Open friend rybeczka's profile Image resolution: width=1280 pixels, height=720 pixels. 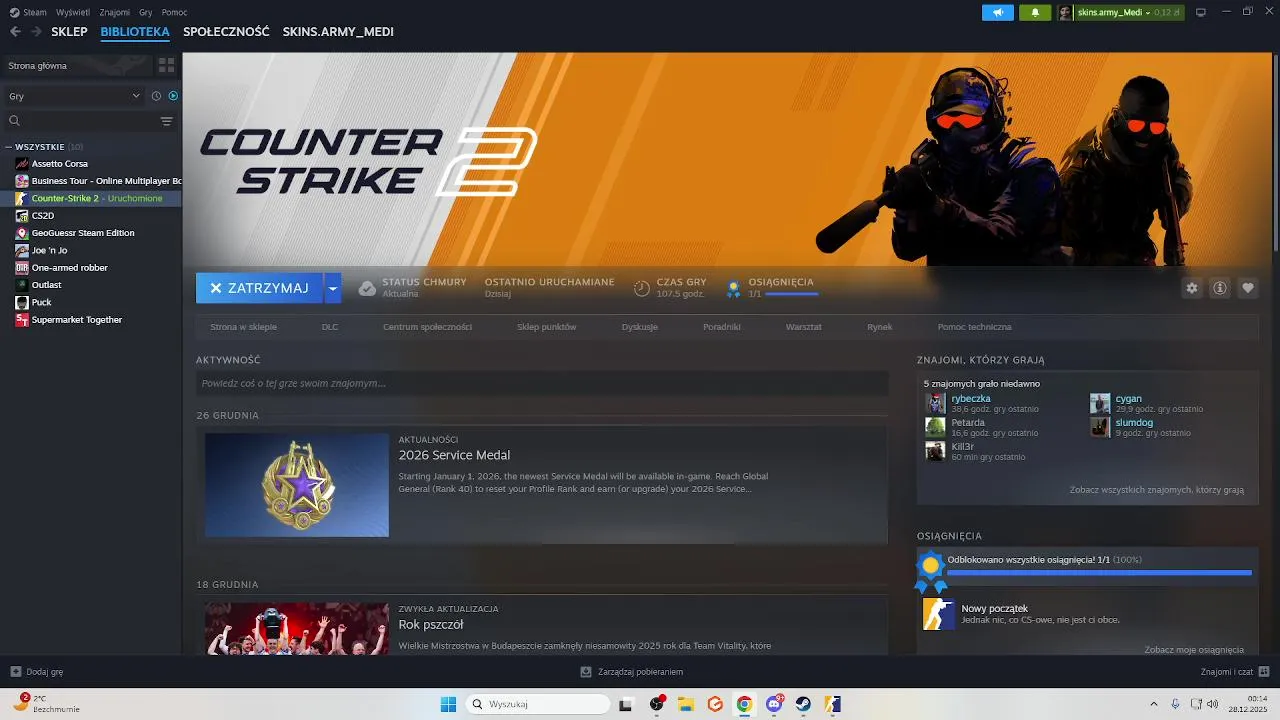[971, 398]
